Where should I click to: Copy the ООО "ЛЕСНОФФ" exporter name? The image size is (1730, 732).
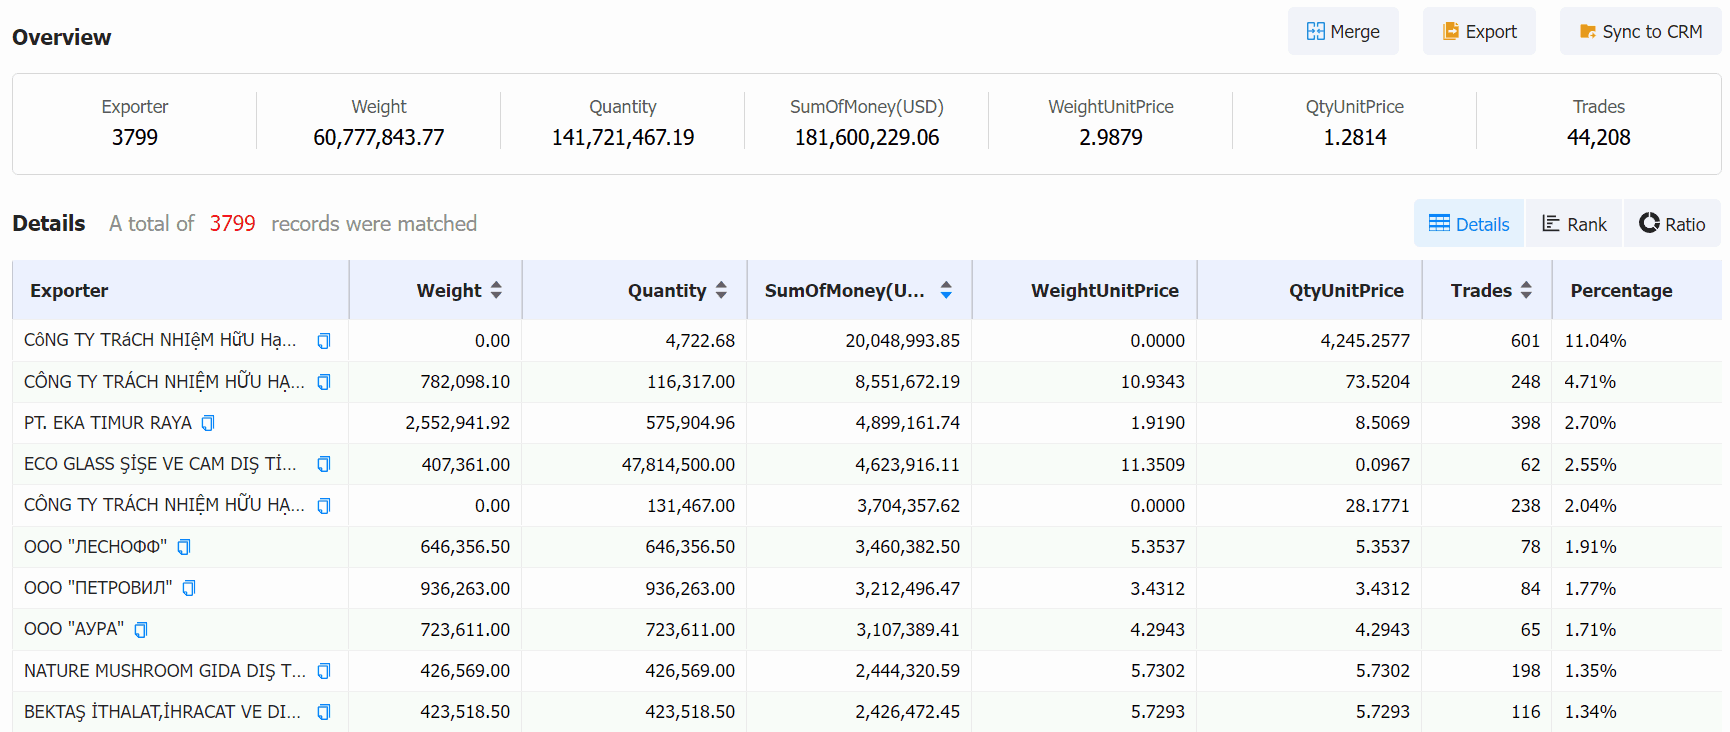click(x=184, y=547)
